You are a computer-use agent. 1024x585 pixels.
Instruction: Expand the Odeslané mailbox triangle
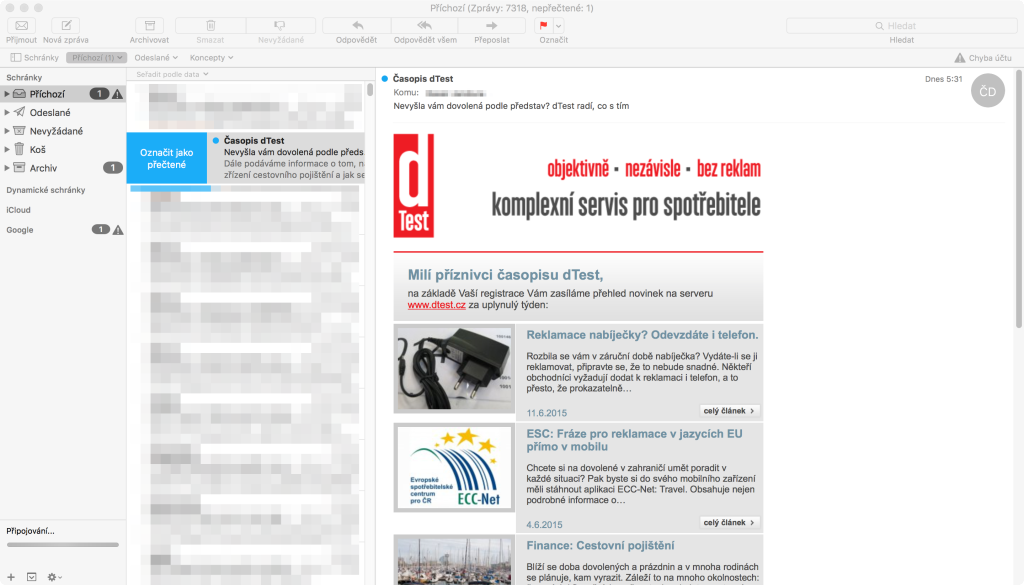pos(7,112)
